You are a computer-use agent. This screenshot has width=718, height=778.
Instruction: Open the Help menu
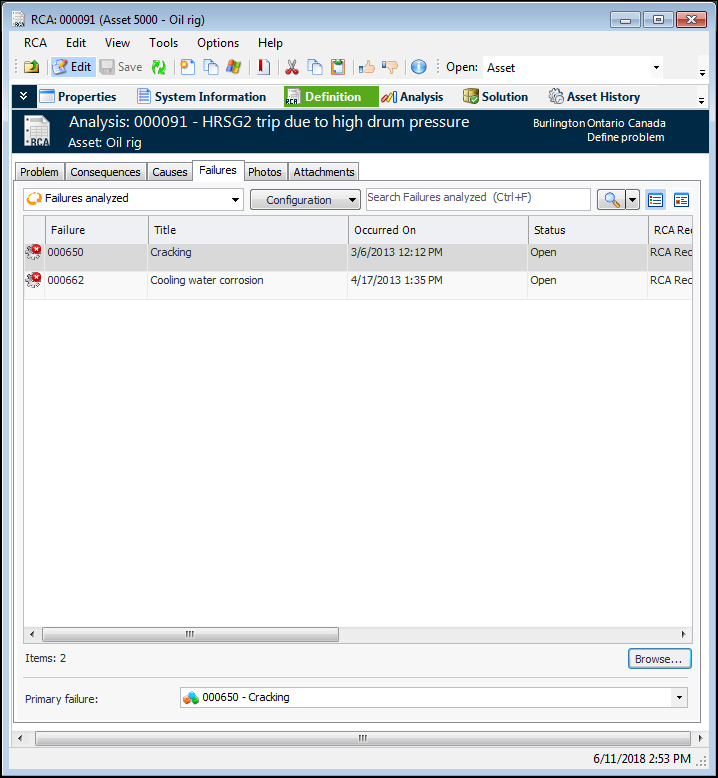coord(270,43)
